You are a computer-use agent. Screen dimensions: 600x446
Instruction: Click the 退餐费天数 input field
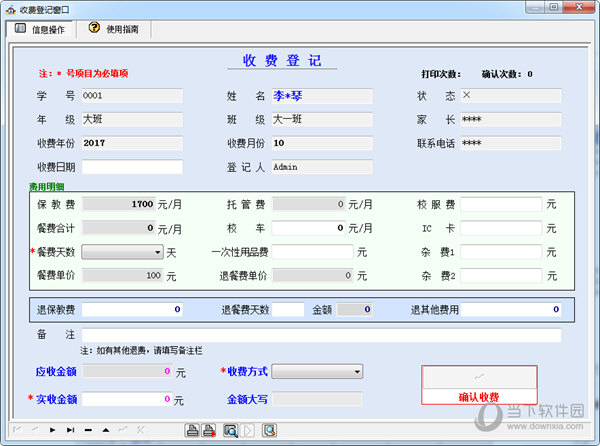[x=288, y=309]
